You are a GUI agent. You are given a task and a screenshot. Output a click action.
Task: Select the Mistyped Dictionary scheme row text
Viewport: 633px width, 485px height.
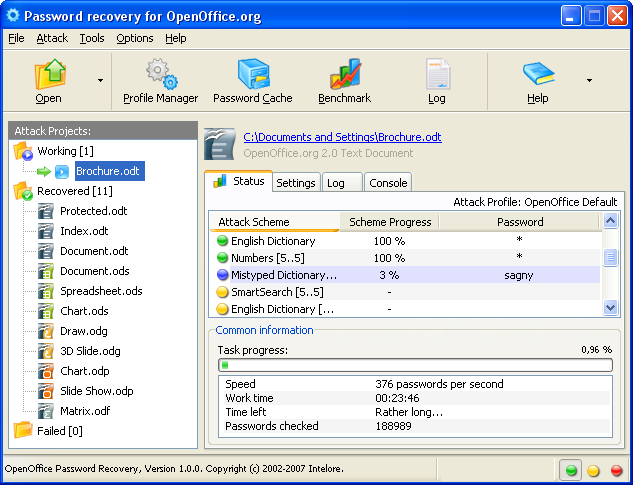[284, 275]
